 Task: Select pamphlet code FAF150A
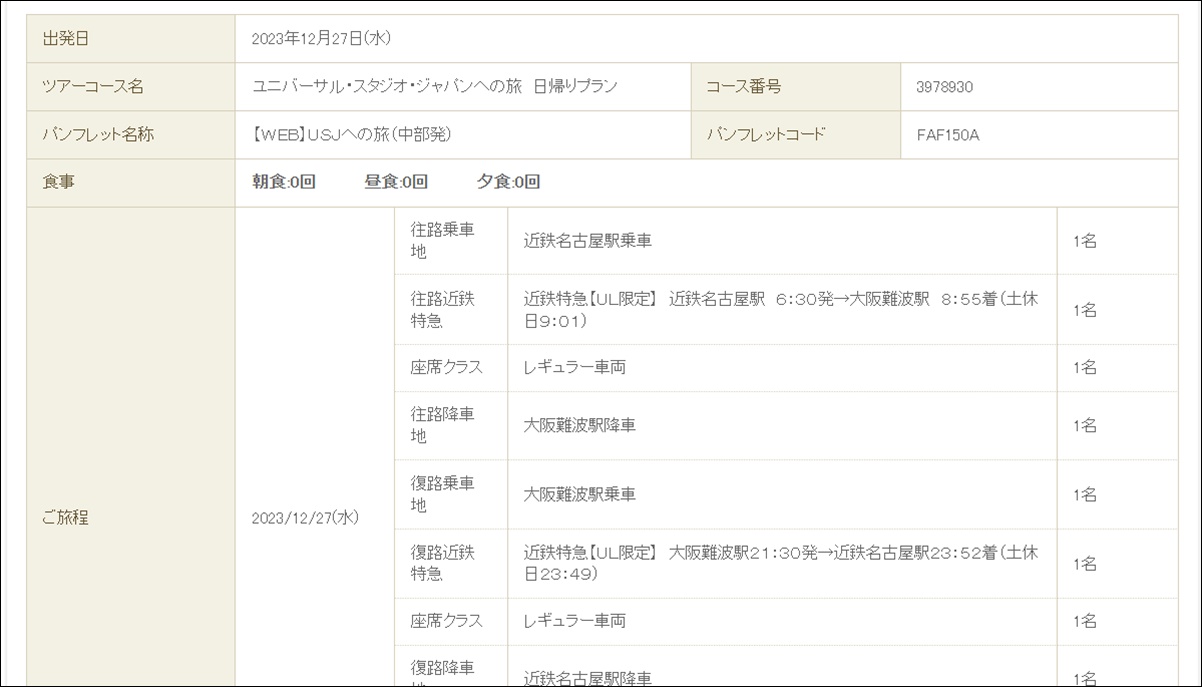(x=947, y=135)
